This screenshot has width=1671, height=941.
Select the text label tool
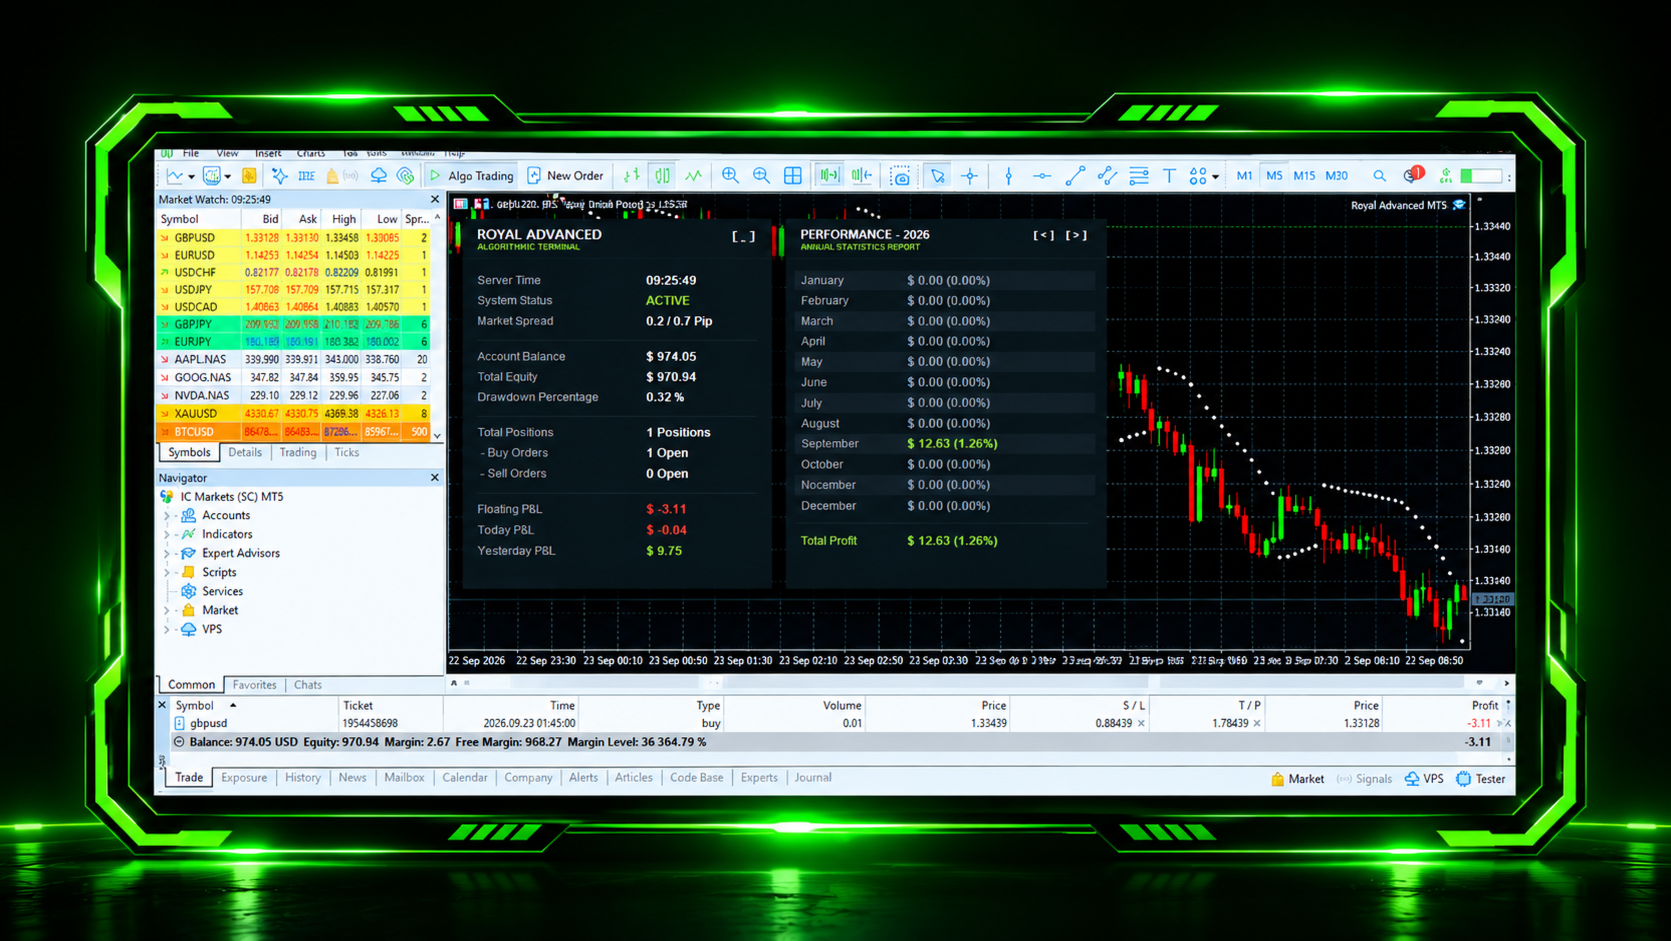pyautogui.click(x=1169, y=176)
